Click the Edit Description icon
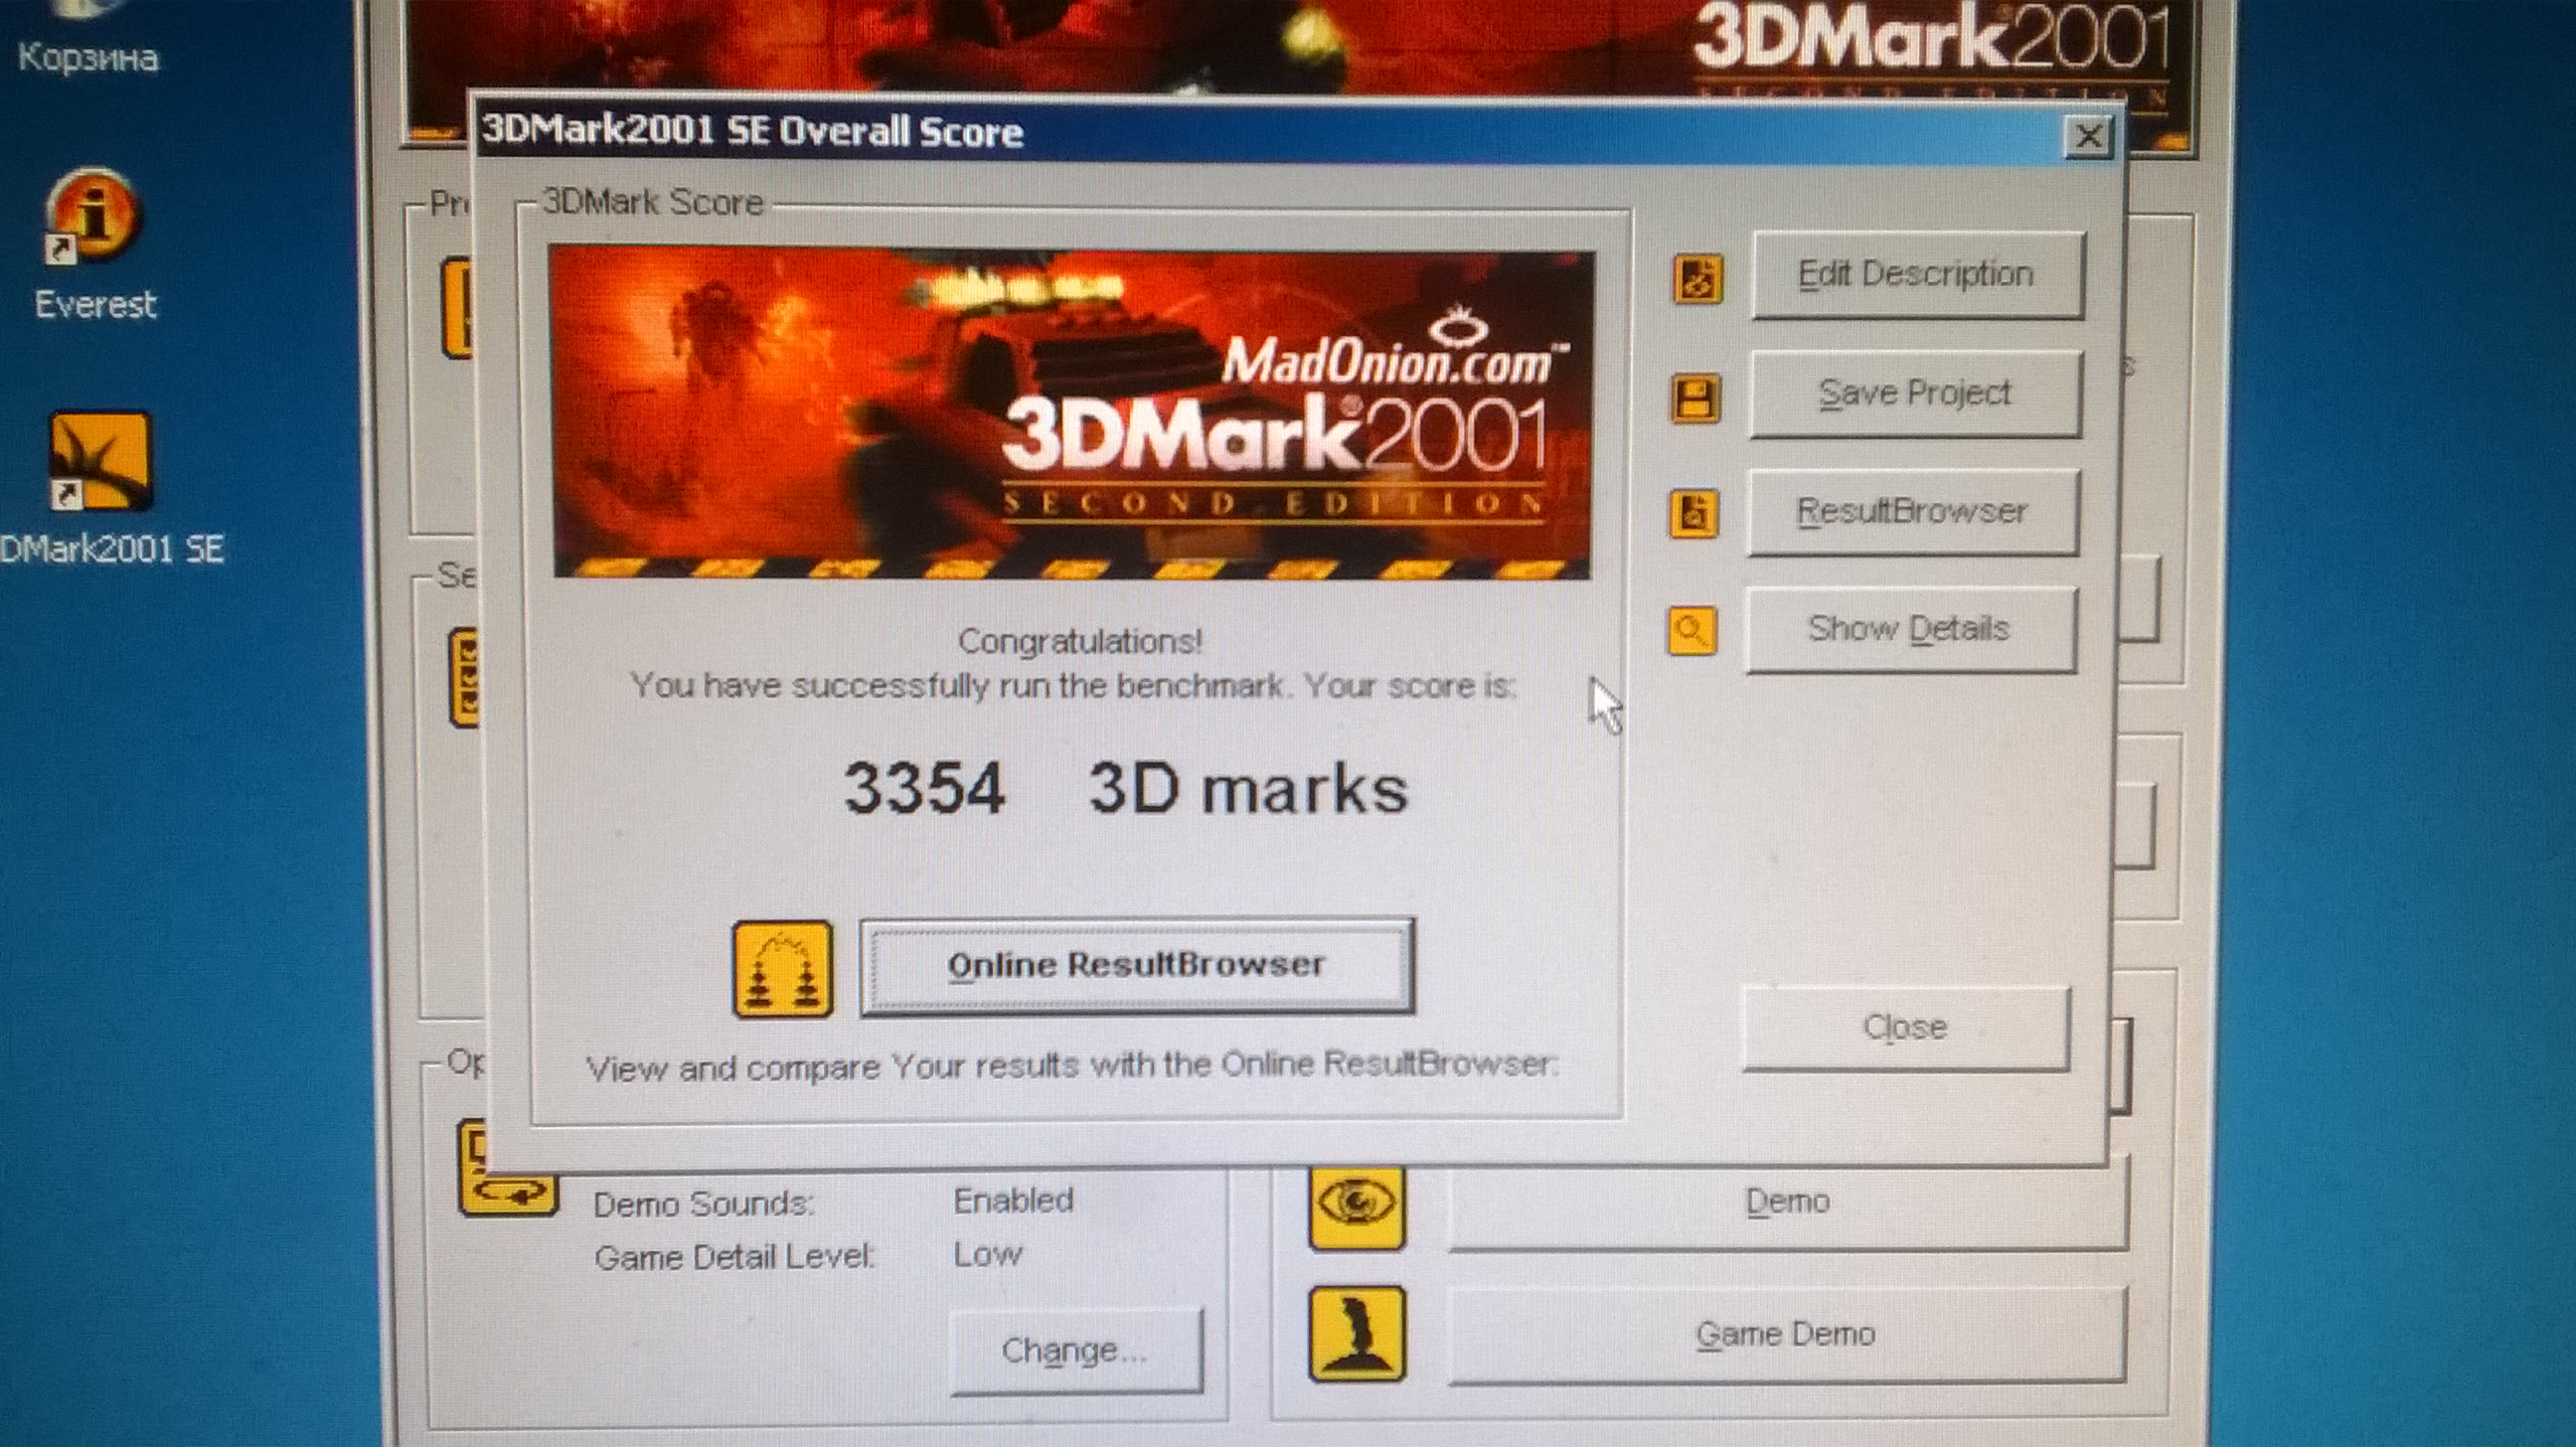The width and height of the screenshot is (2576, 1447). click(x=1697, y=279)
